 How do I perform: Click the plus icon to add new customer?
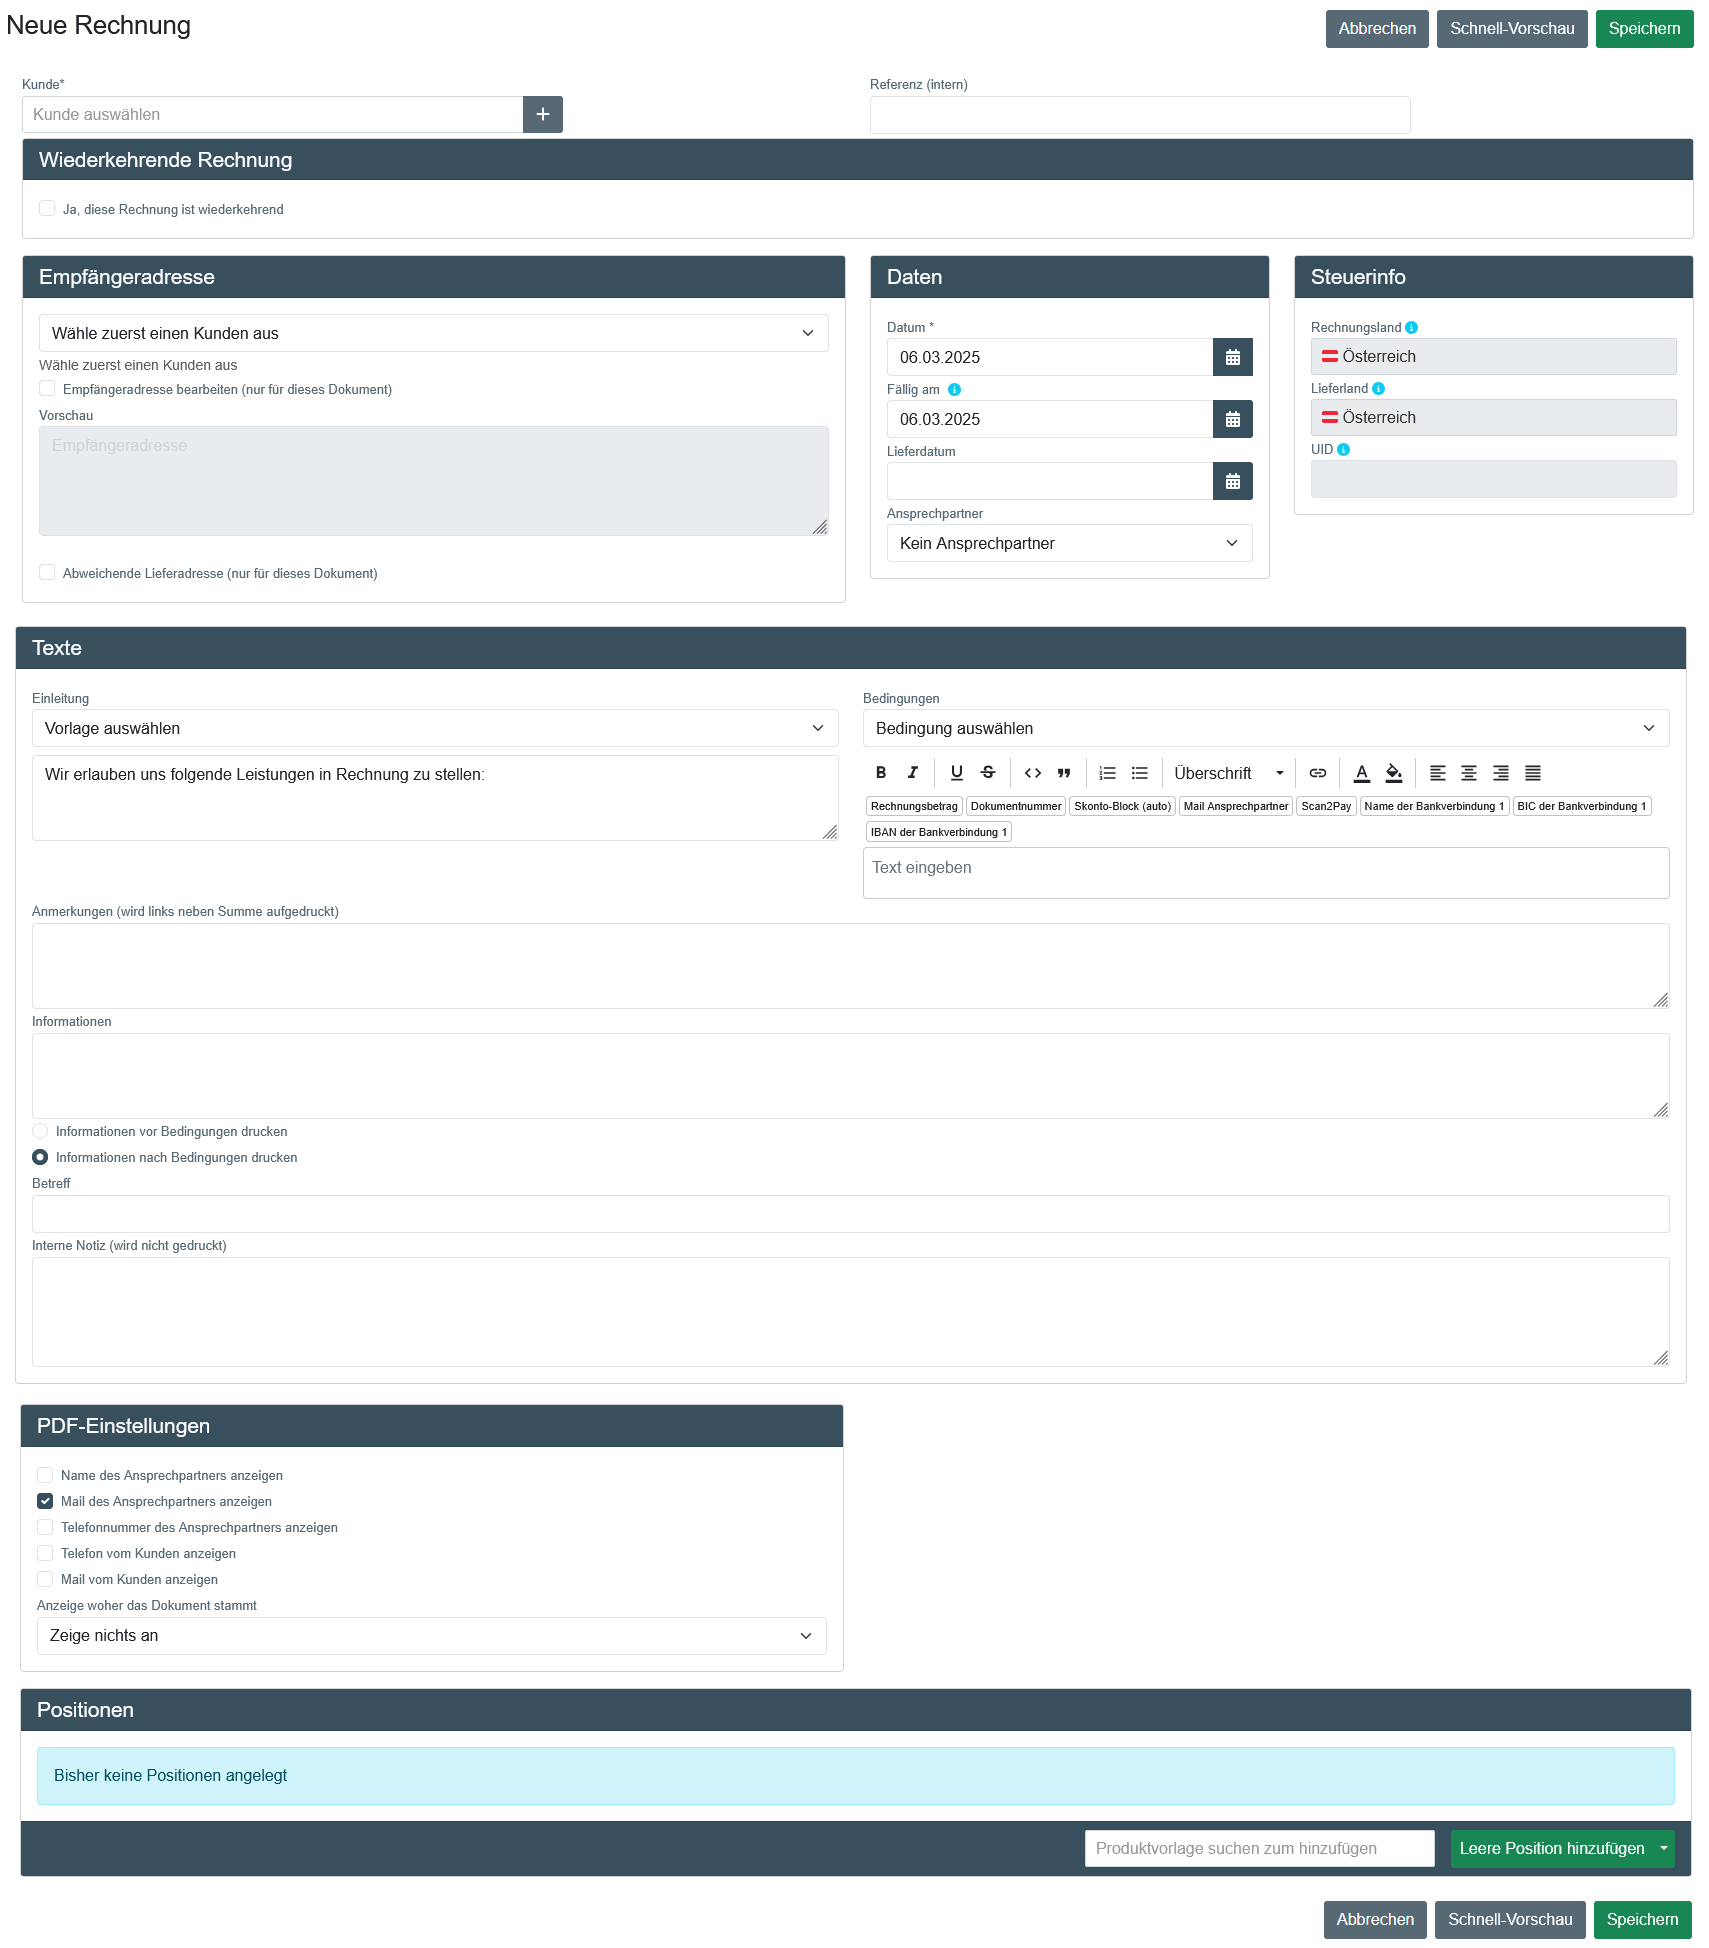(x=542, y=114)
